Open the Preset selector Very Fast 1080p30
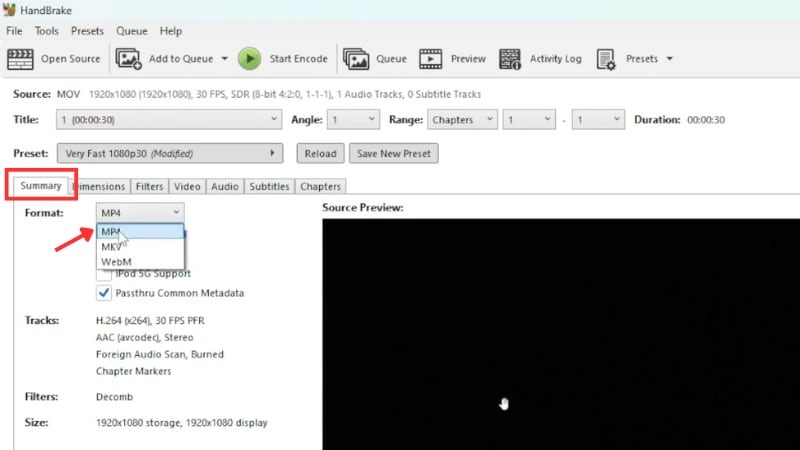 click(170, 154)
